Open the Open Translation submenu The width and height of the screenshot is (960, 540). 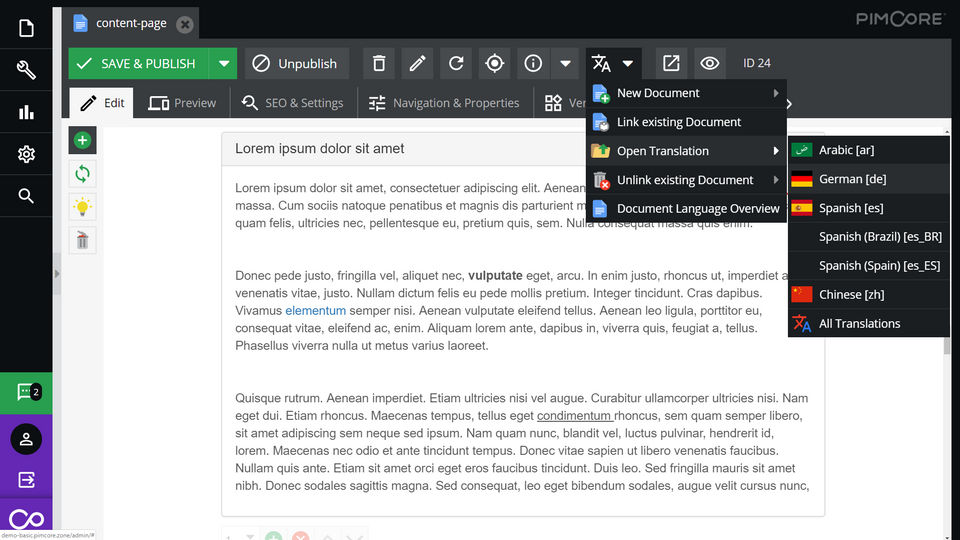[686, 151]
